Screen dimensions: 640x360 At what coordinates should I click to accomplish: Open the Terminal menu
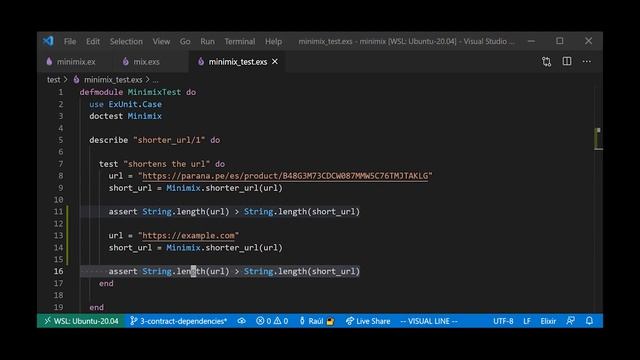240,41
